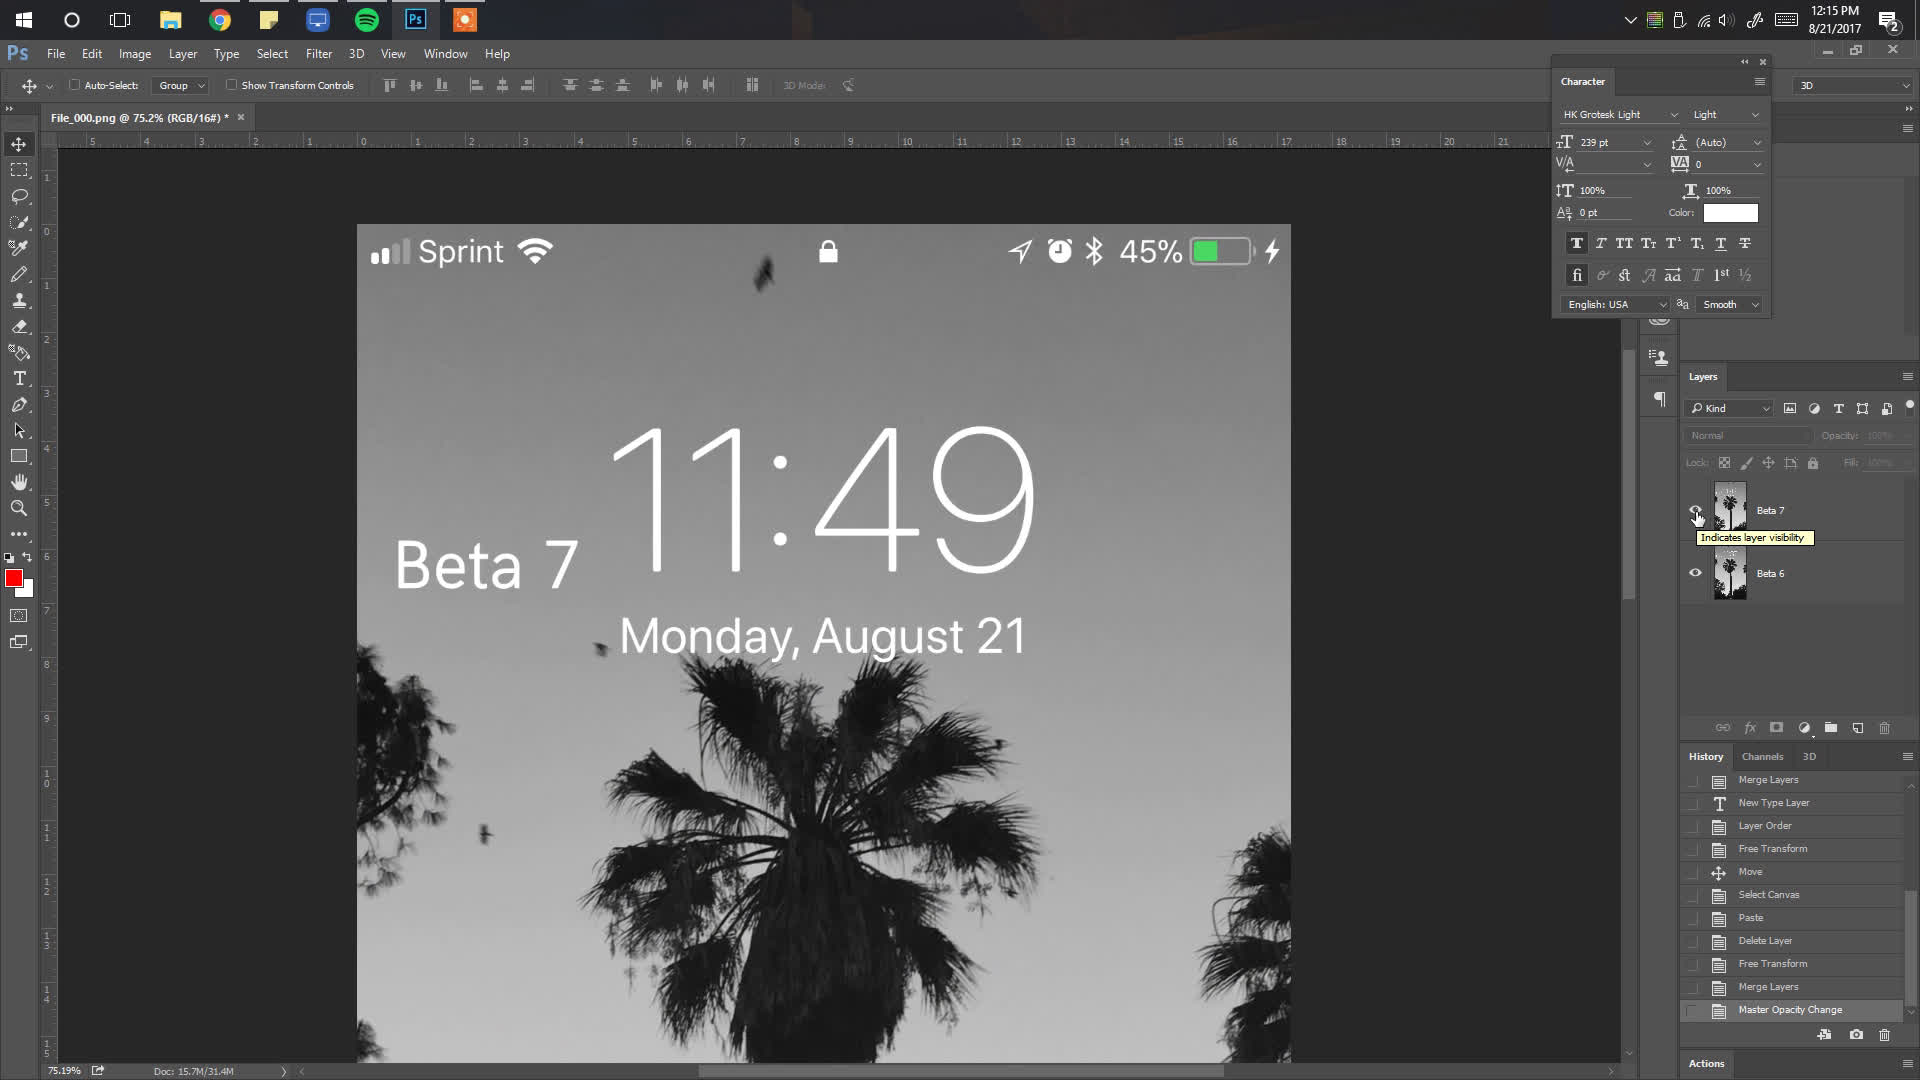Select the Lasso tool
Screen dimensions: 1920x1080
[x=19, y=196]
